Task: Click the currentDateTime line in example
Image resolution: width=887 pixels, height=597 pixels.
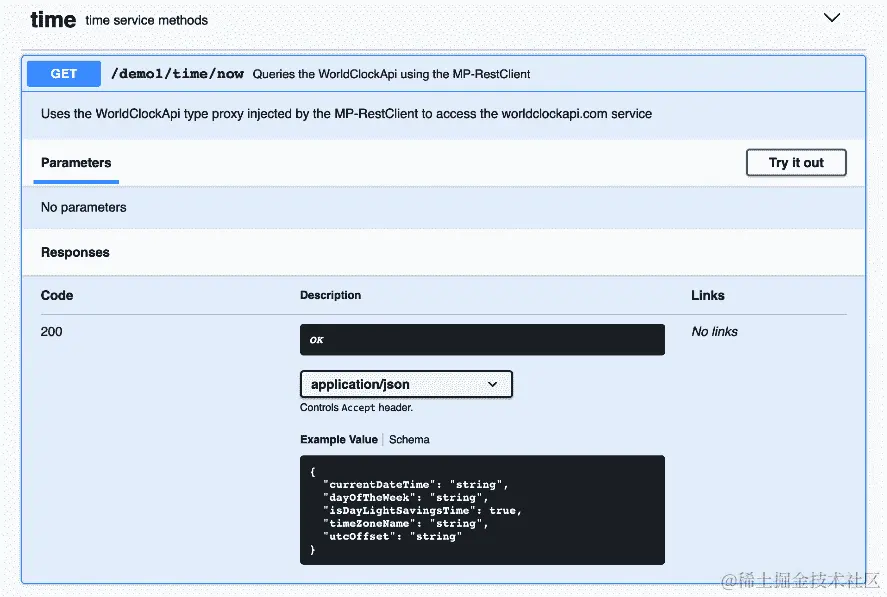Action: point(415,484)
